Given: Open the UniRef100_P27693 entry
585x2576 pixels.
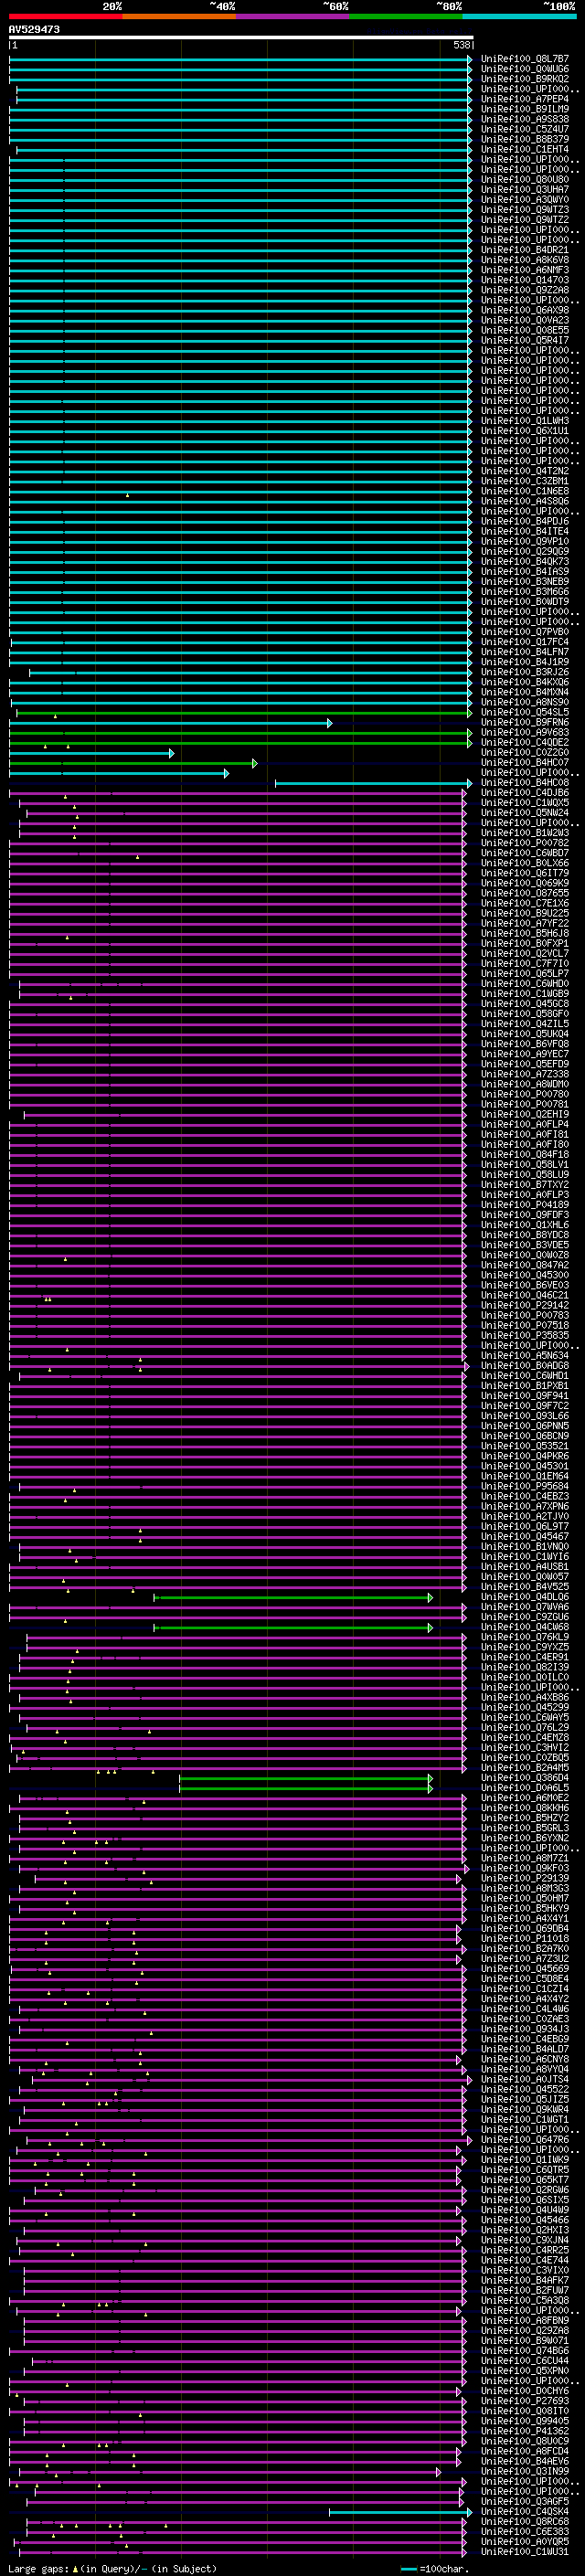Looking at the screenshot, I should 525,2402.
